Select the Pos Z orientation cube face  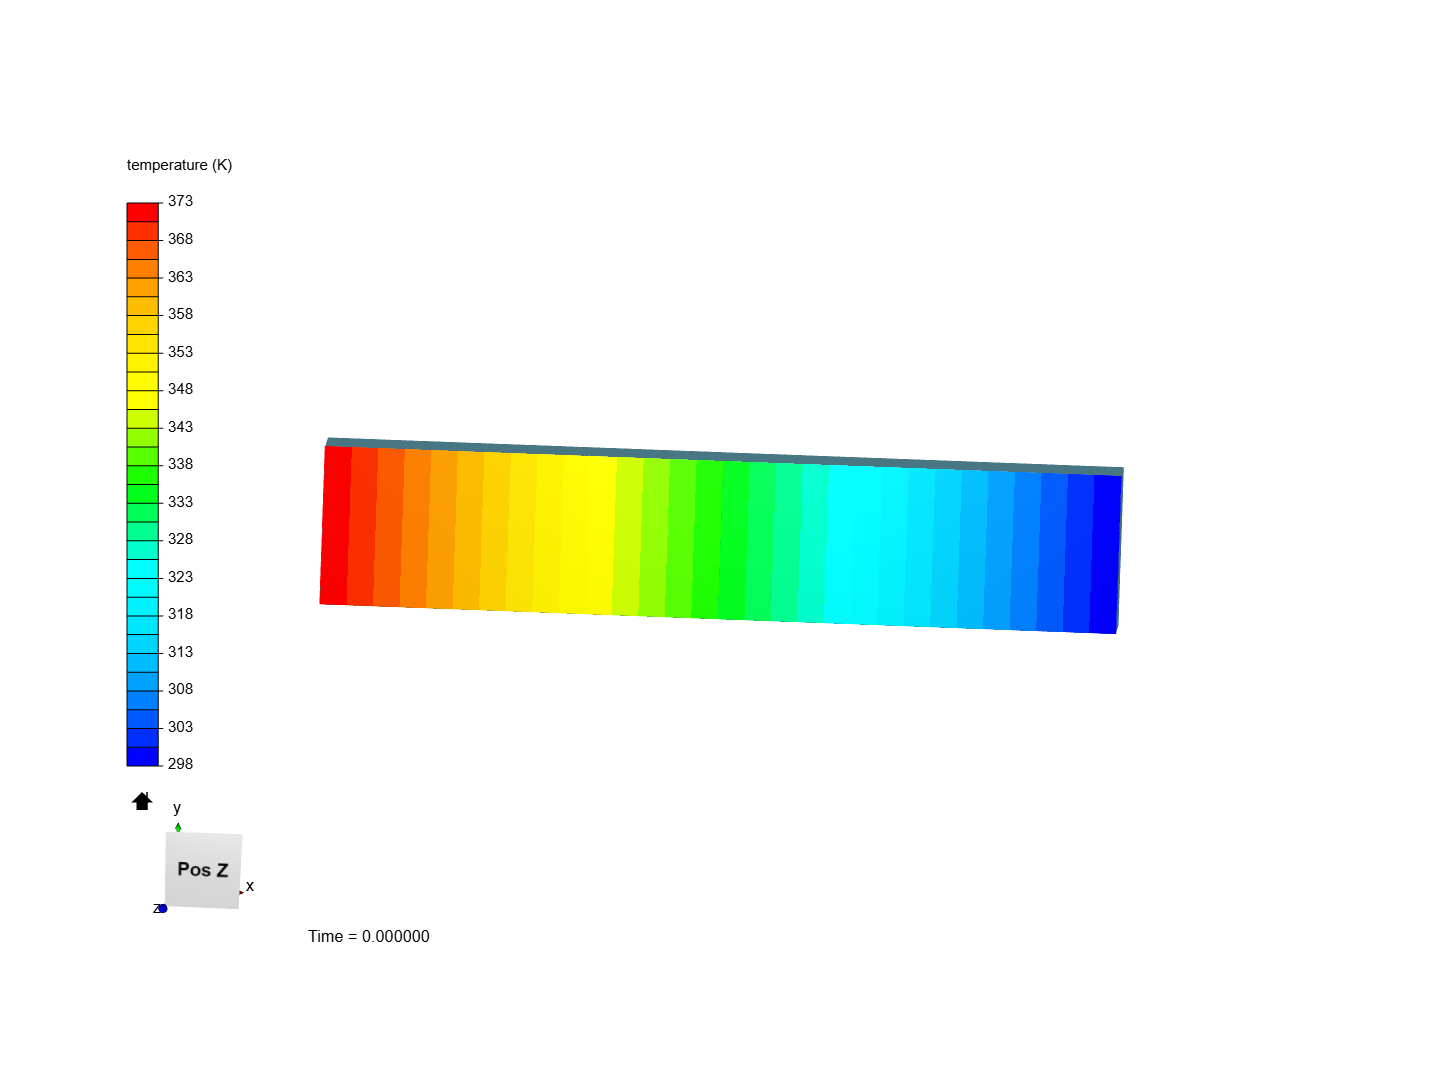[203, 870]
